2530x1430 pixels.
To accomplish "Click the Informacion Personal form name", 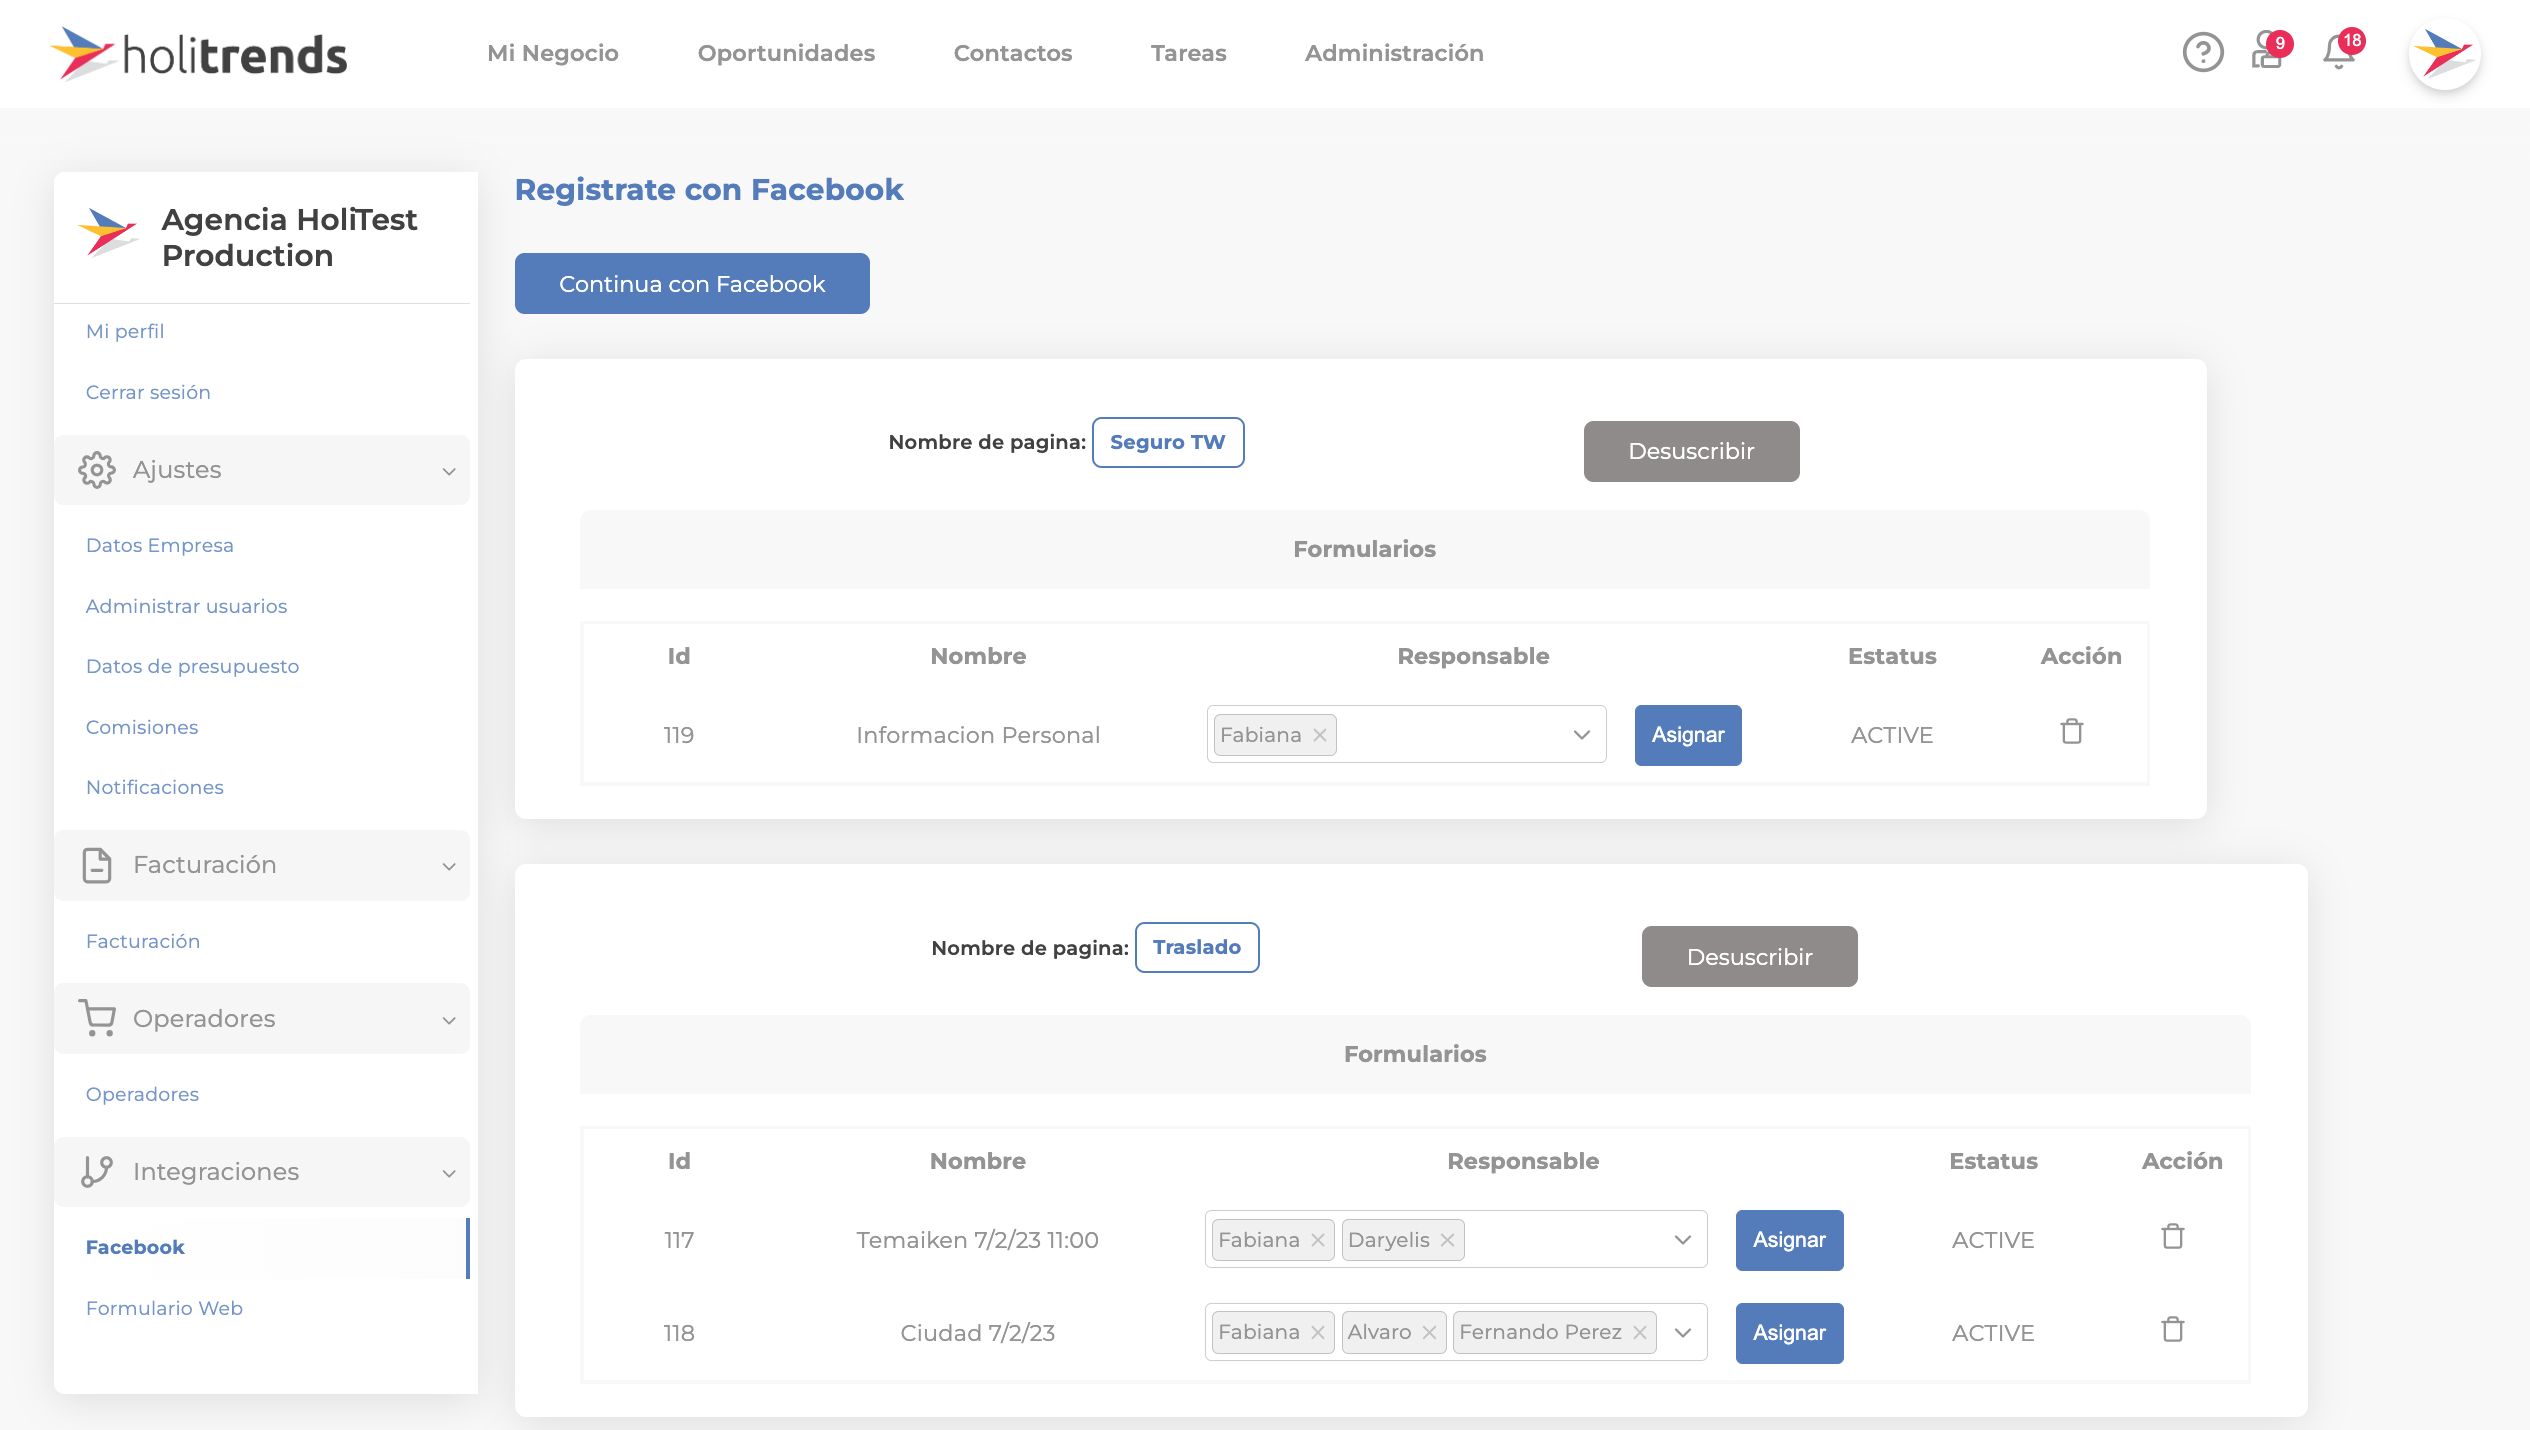I will [978, 735].
